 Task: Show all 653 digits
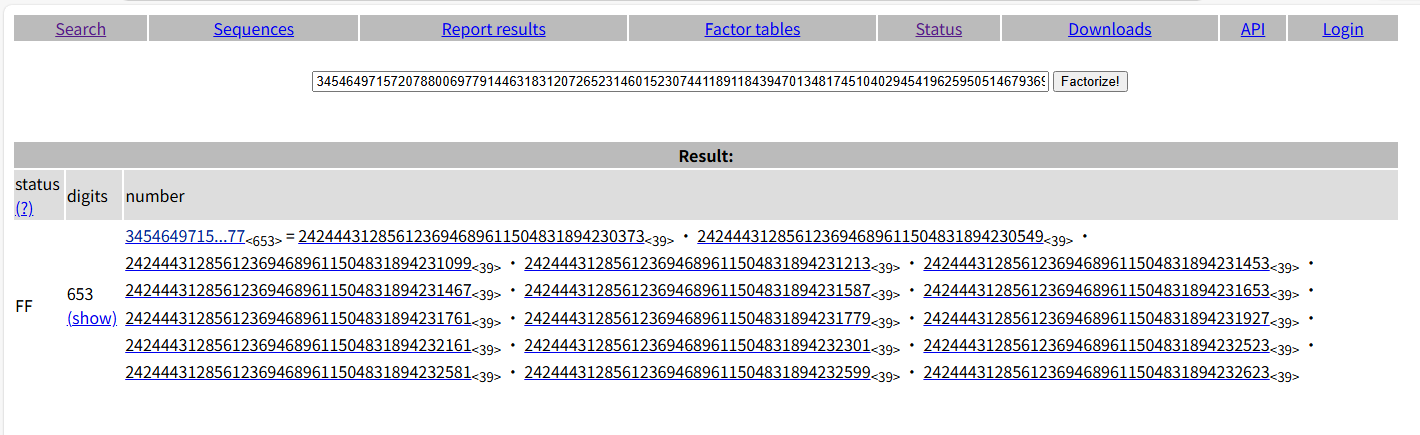(92, 318)
